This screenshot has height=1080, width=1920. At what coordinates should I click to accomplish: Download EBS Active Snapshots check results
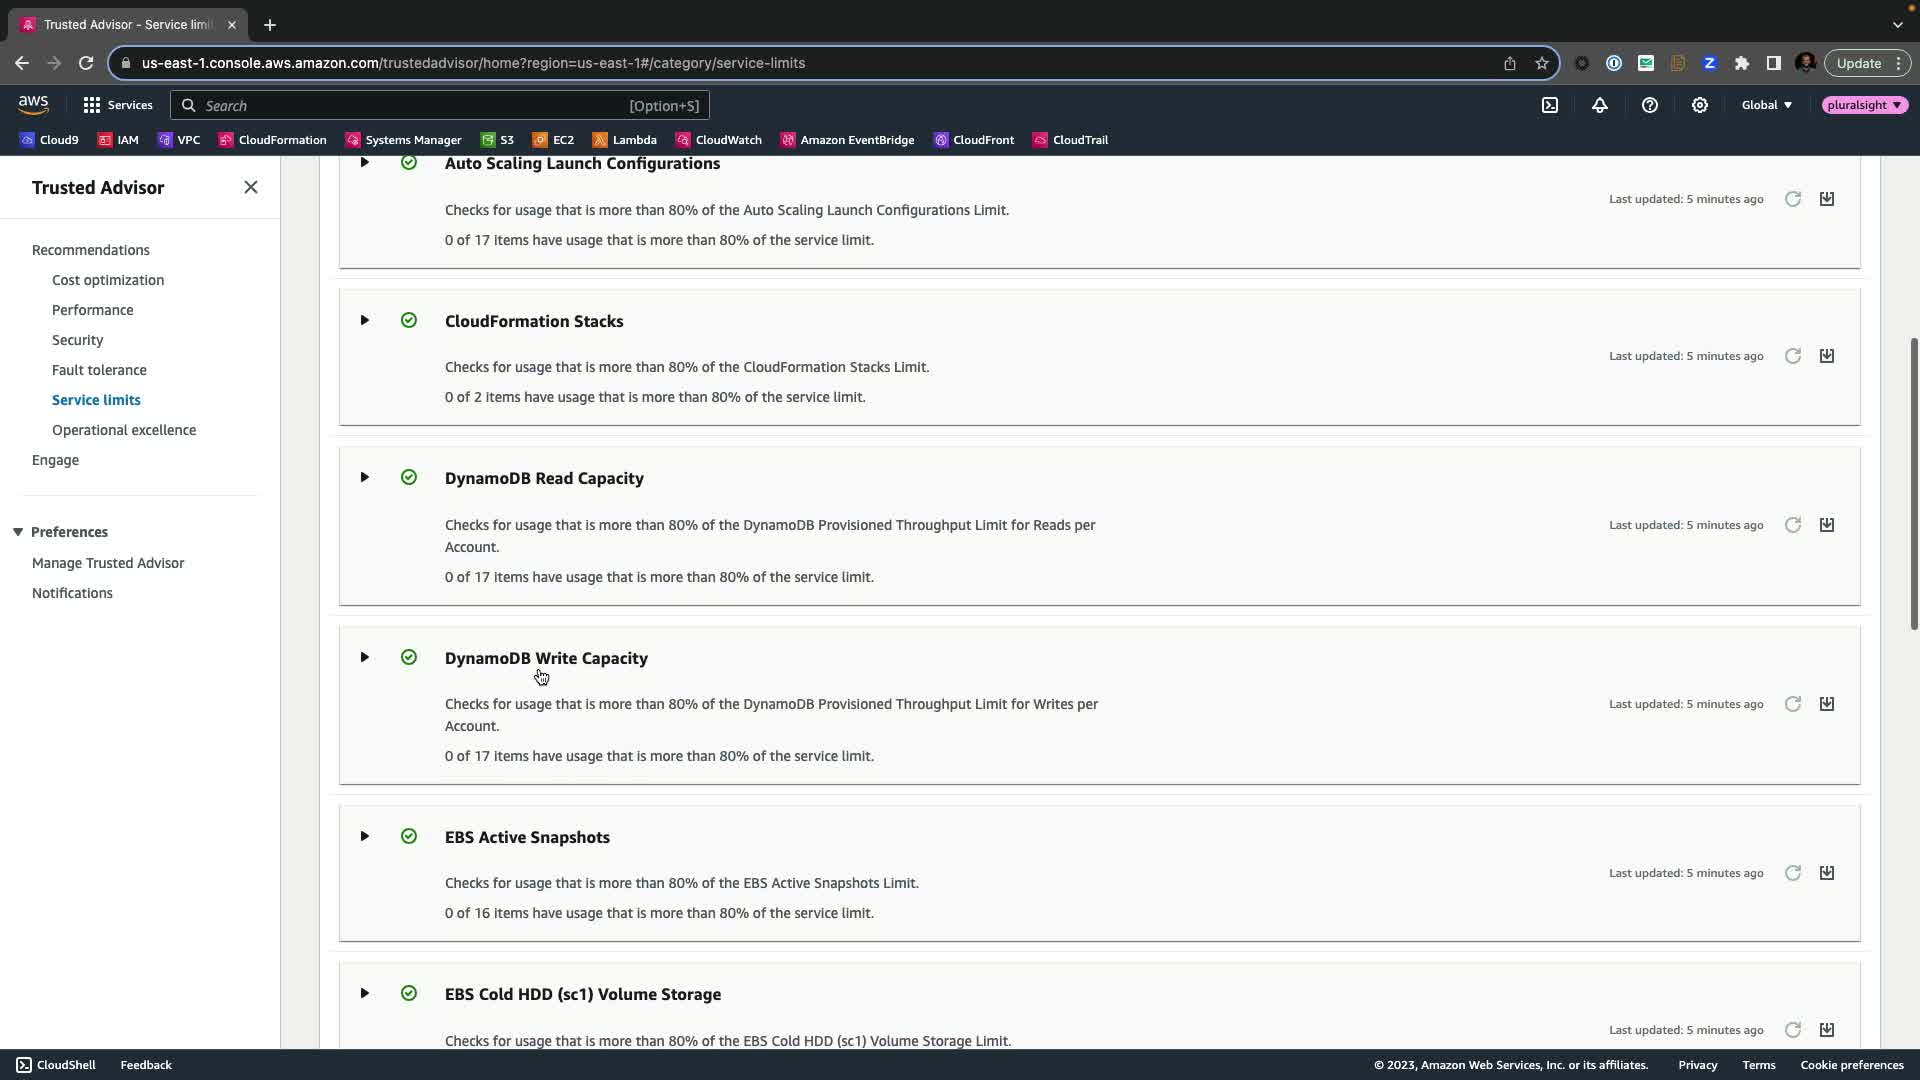coord(1826,873)
